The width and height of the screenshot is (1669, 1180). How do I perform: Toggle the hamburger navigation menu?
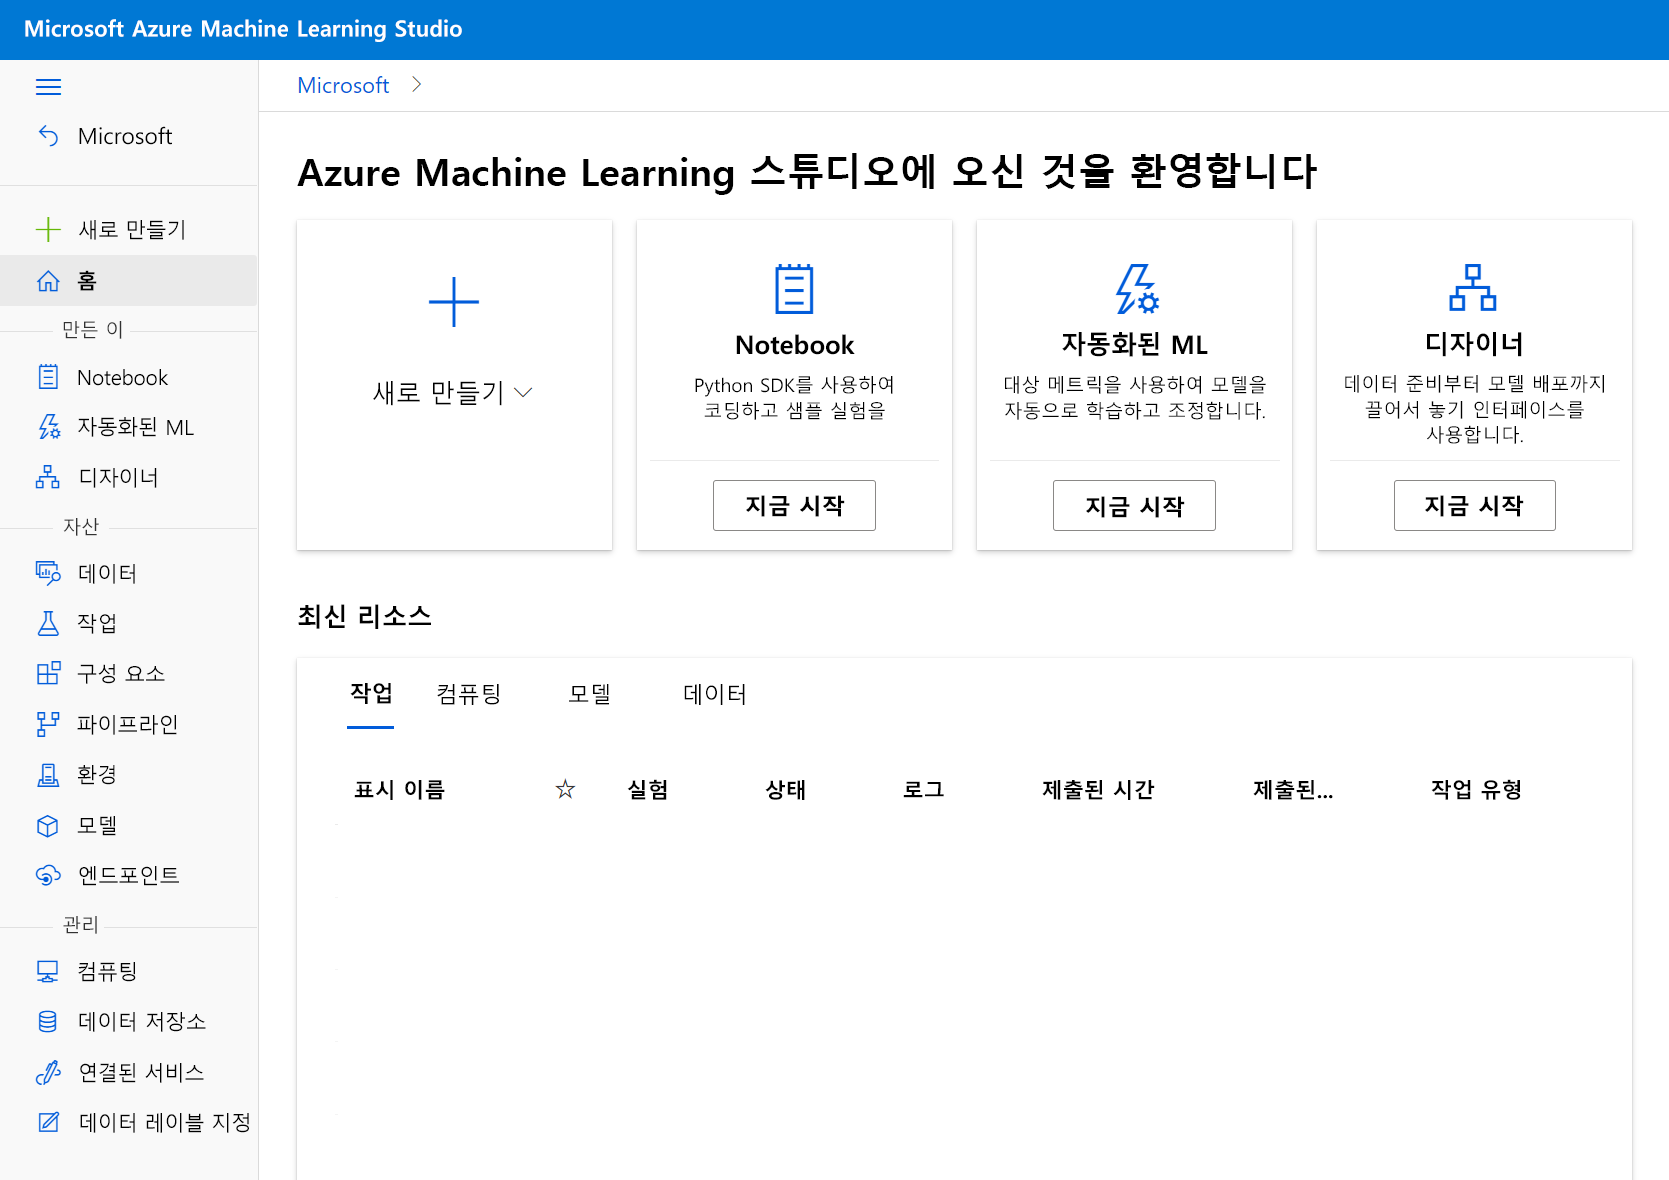[x=48, y=87]
